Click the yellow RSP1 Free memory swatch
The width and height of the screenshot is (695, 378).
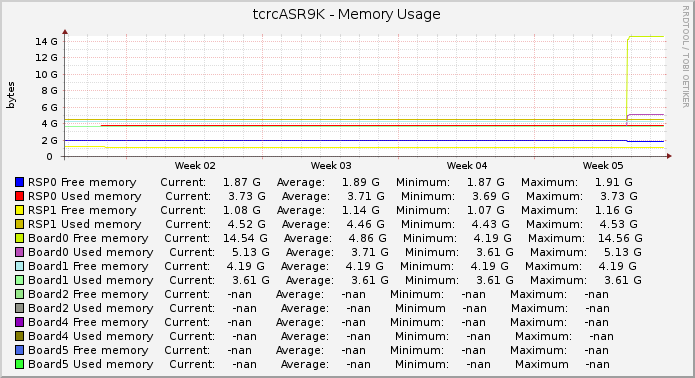tap(19, 210)
